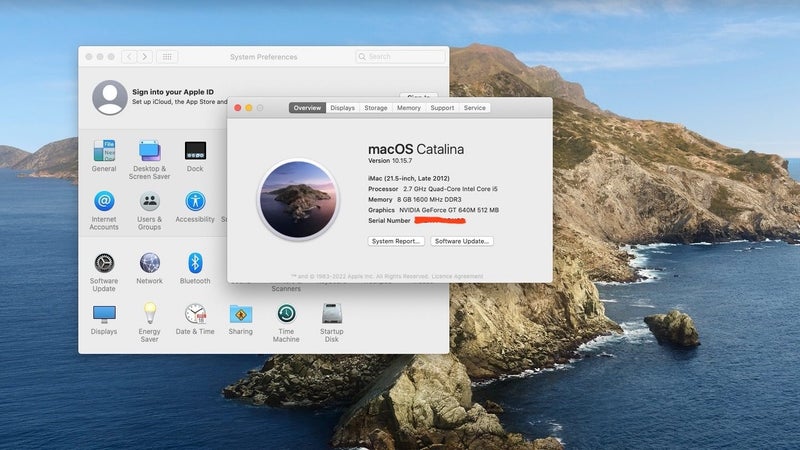Minimize the About This Mac window
This screenshot has height=450, width=800.
(249, 108)
